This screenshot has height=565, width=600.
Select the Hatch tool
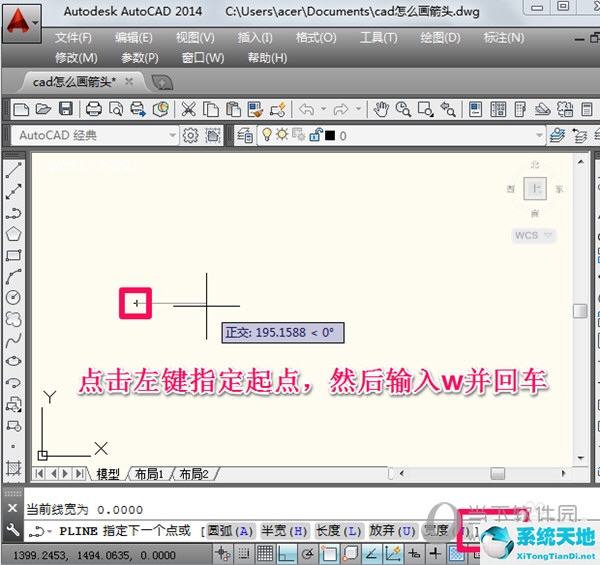point(13,467)
